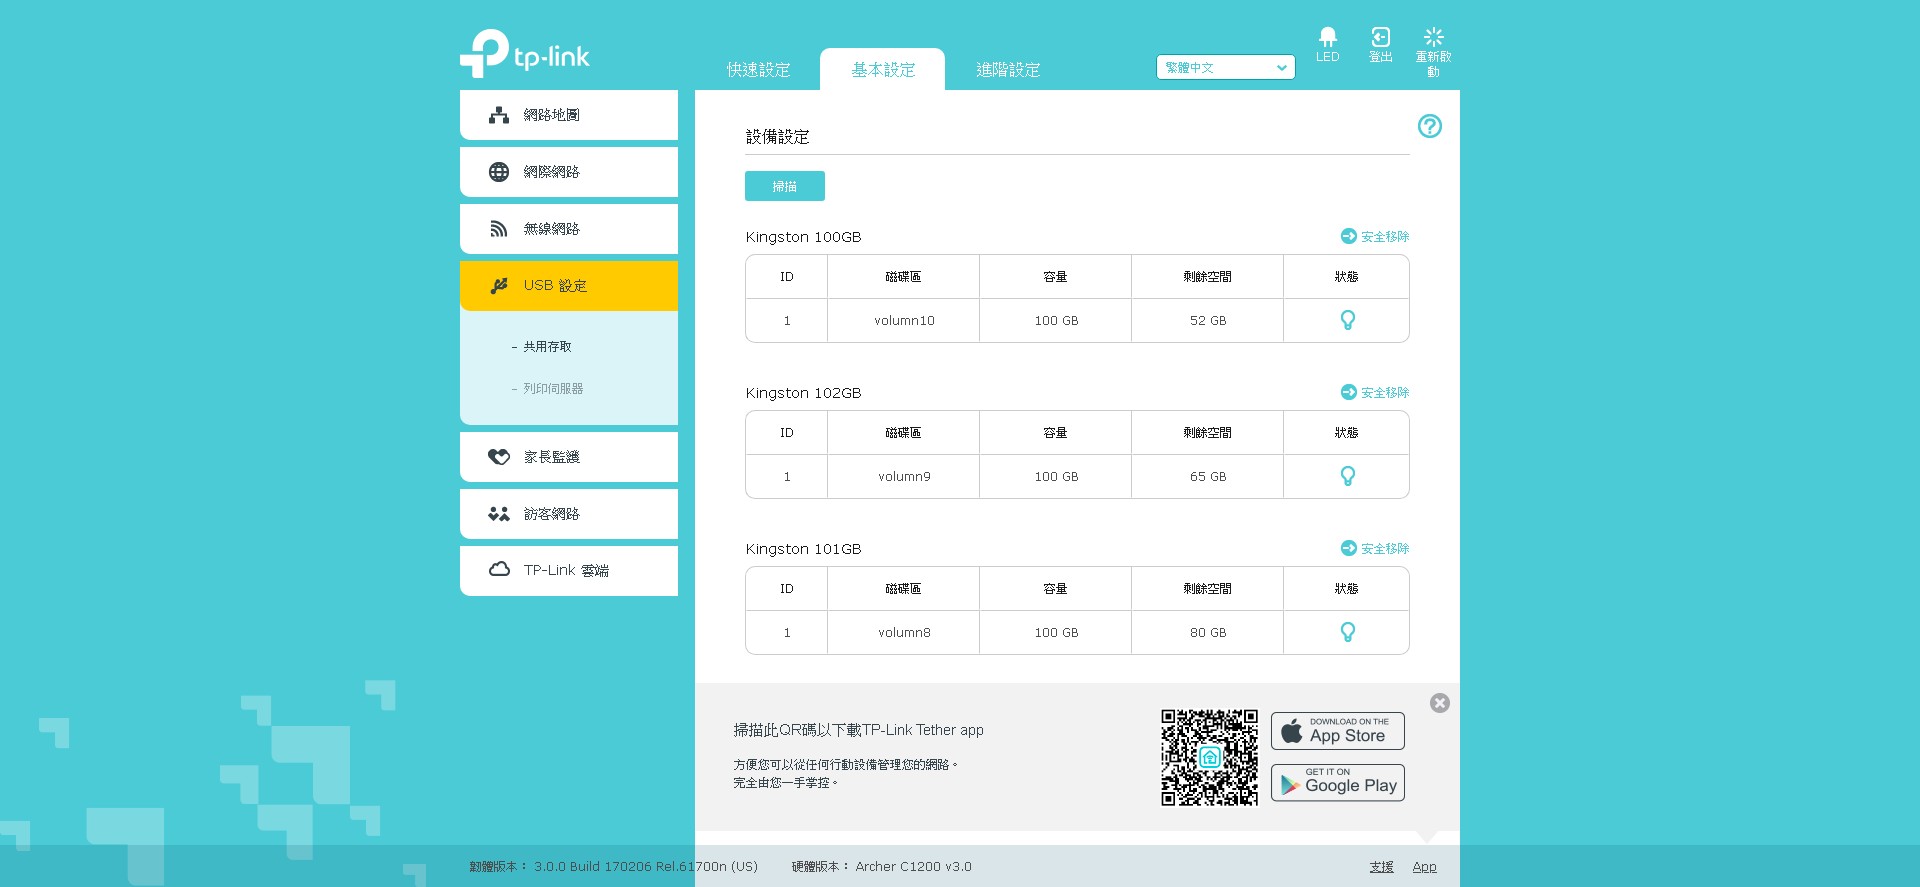Screen dimensions: 1920x887
Task: Switch to 進階設定 tab
Action: [x=1008, y=70]
